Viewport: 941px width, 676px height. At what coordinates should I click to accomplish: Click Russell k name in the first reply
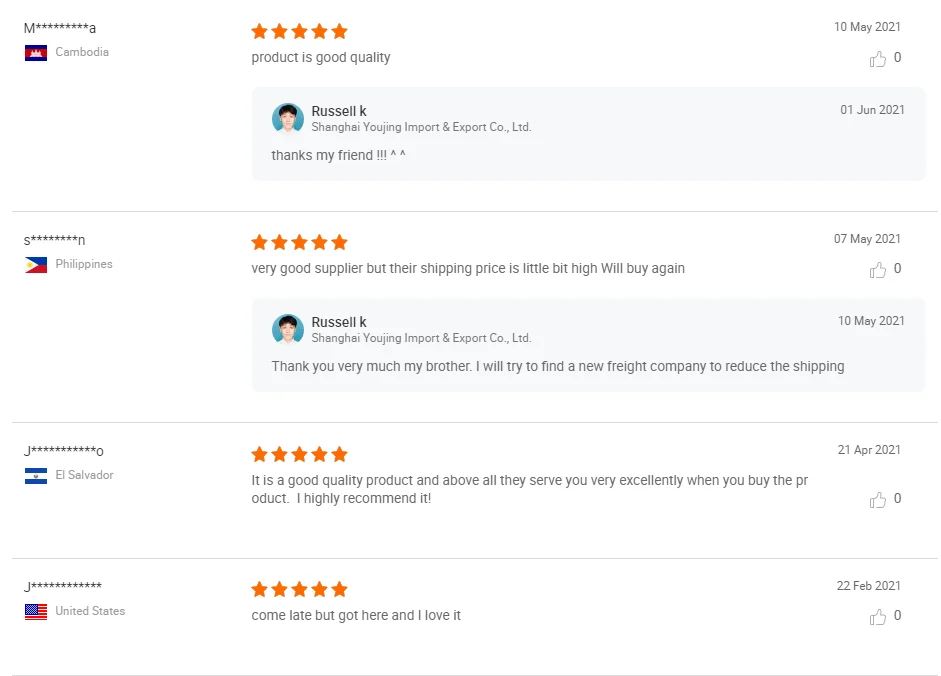(x=339, y=111)
